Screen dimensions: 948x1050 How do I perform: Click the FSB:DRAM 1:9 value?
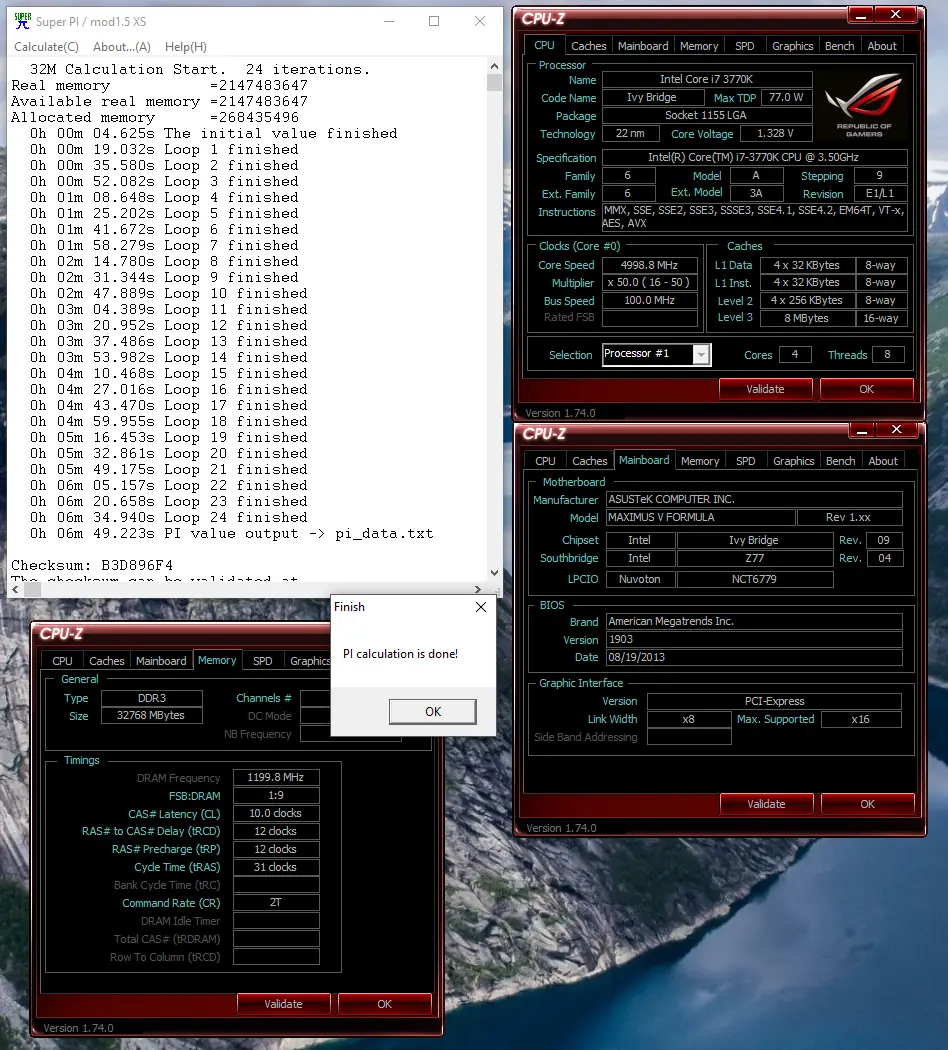276,796
